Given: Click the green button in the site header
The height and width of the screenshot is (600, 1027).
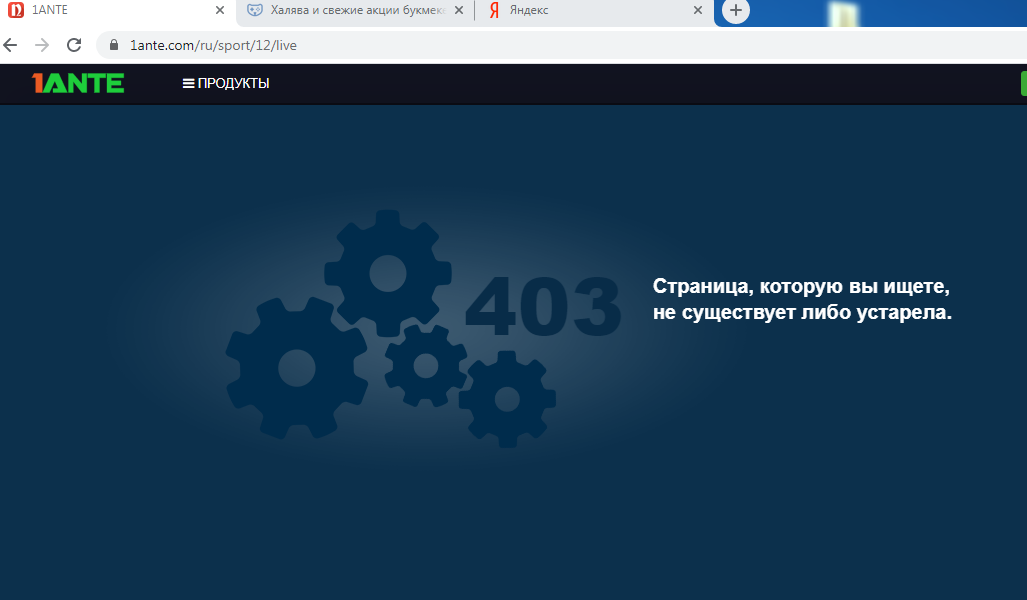Looking at the screenshot, I should pos(1024,83).
